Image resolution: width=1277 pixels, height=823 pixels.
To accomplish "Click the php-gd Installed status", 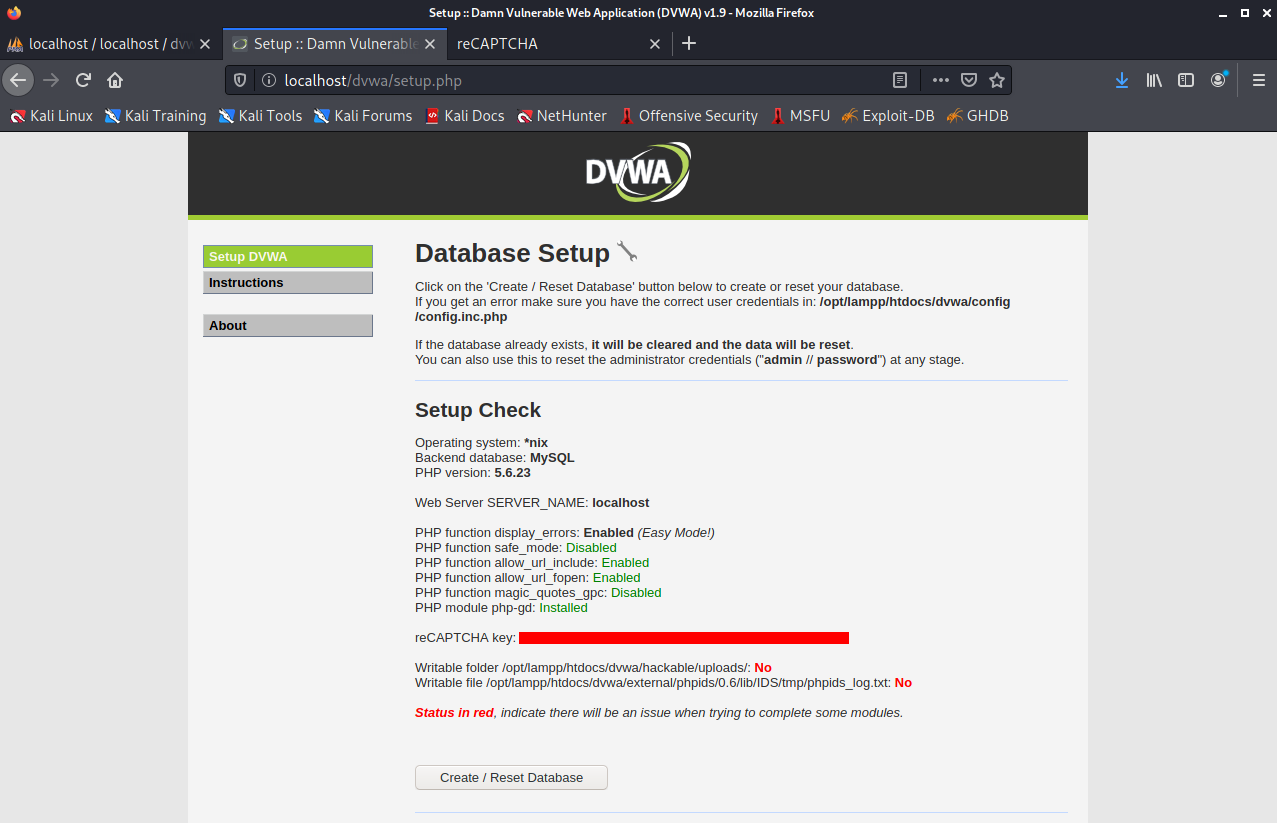I will (563, 608).
